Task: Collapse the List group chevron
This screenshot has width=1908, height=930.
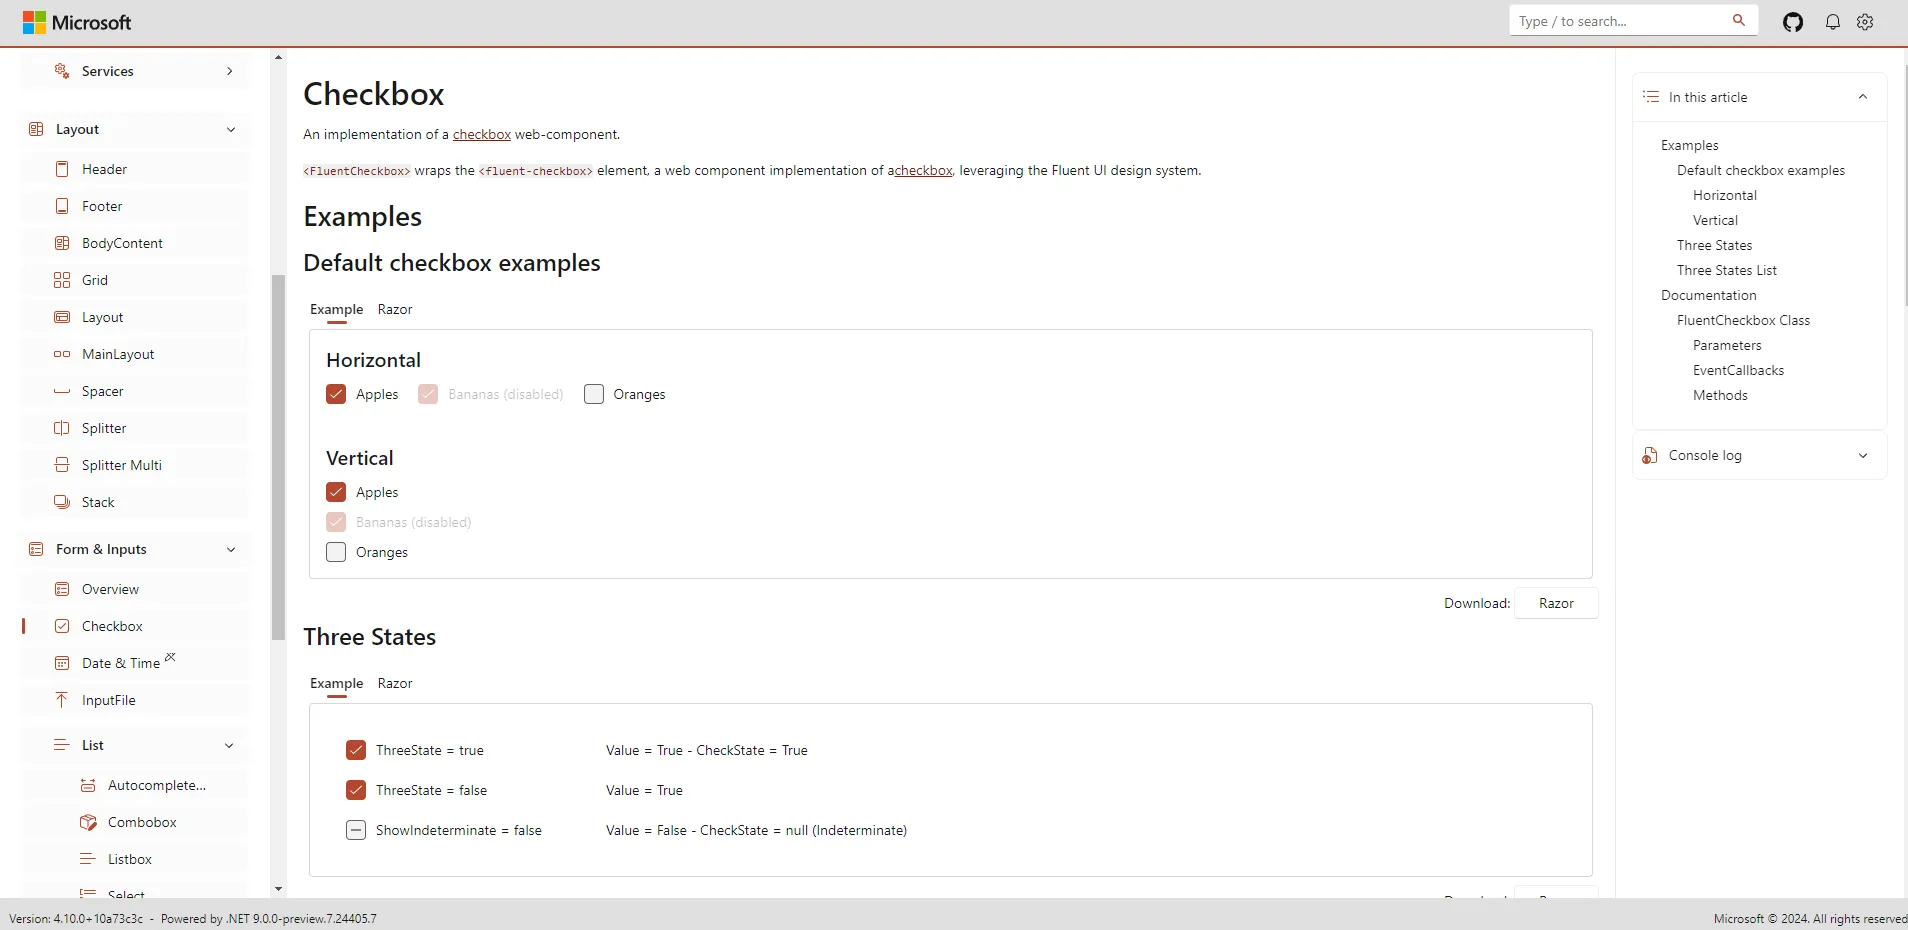Action: pos(229,745)
